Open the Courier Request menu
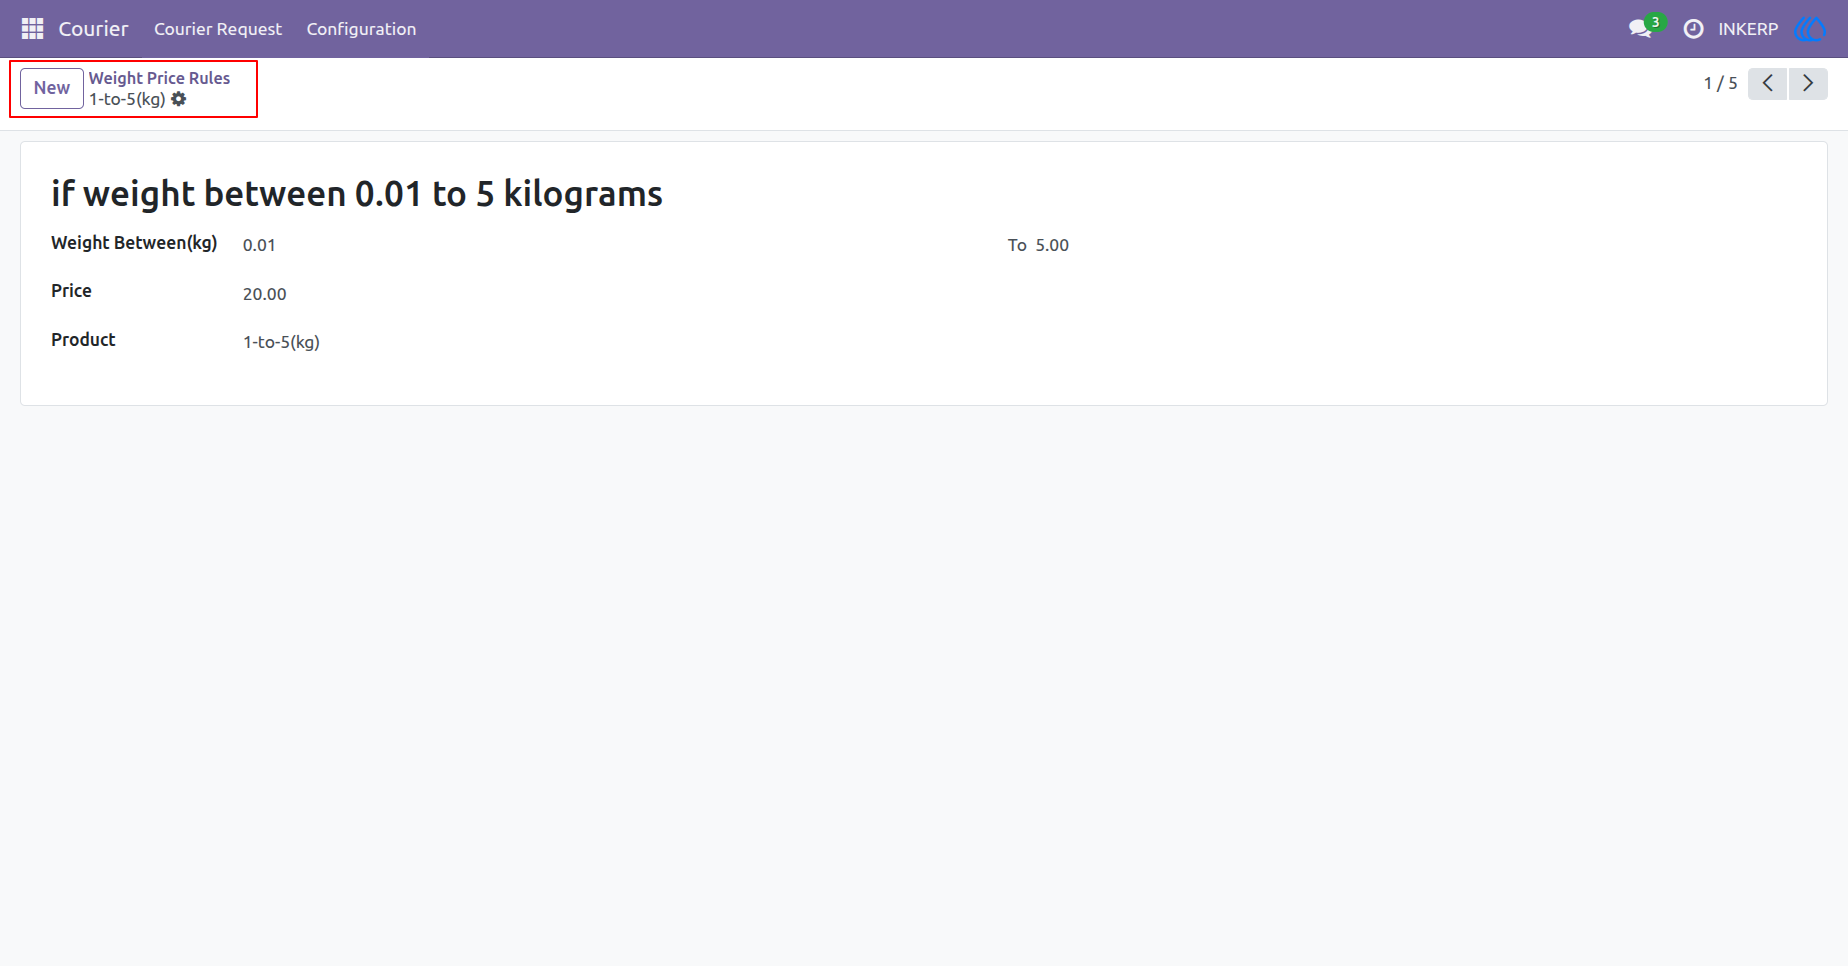The height and width of the screenshot is (966, 1848). click(x=218, y=29)
